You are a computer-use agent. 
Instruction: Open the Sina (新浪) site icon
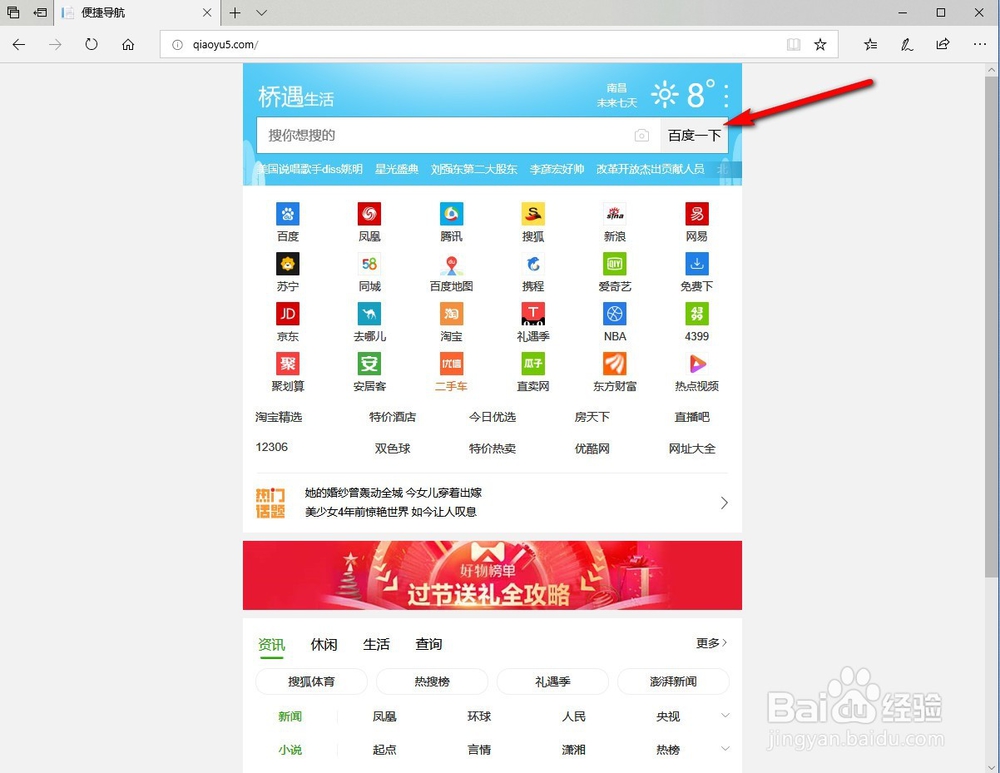click(615, 214)
